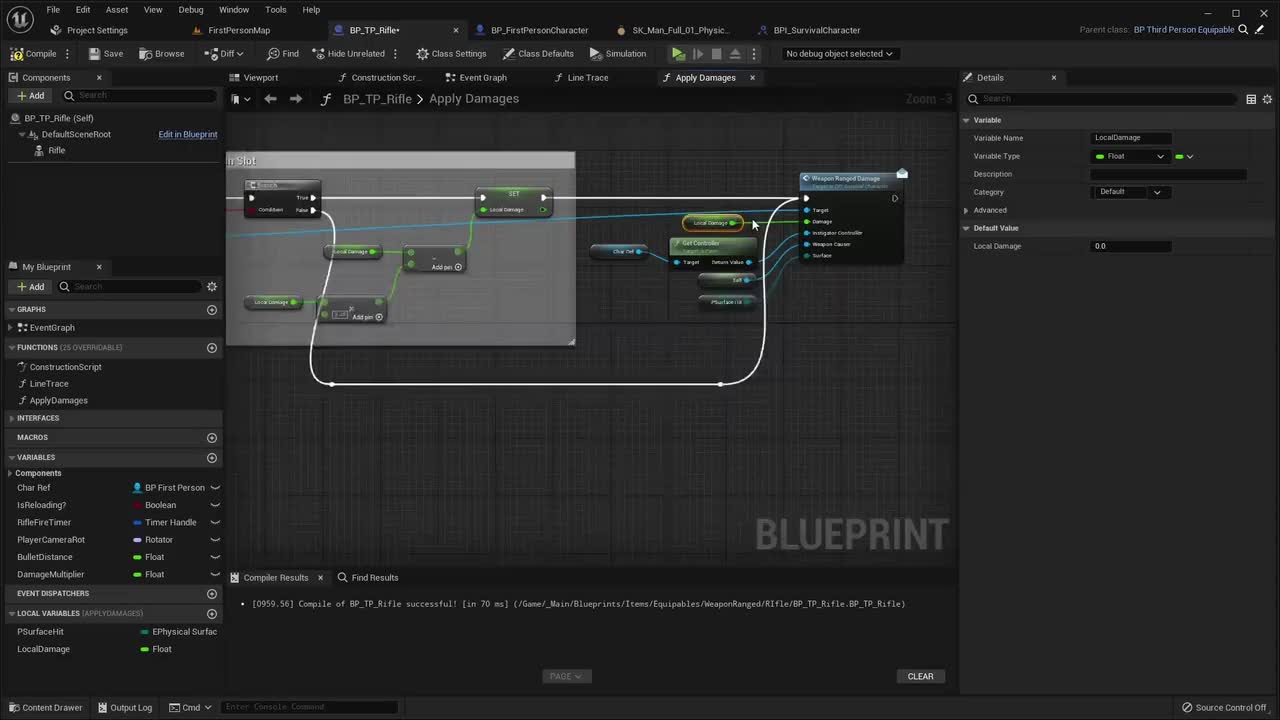Click Add button in My Blueprint panel
Screen dimensions: 1280x720
[30, 287]
